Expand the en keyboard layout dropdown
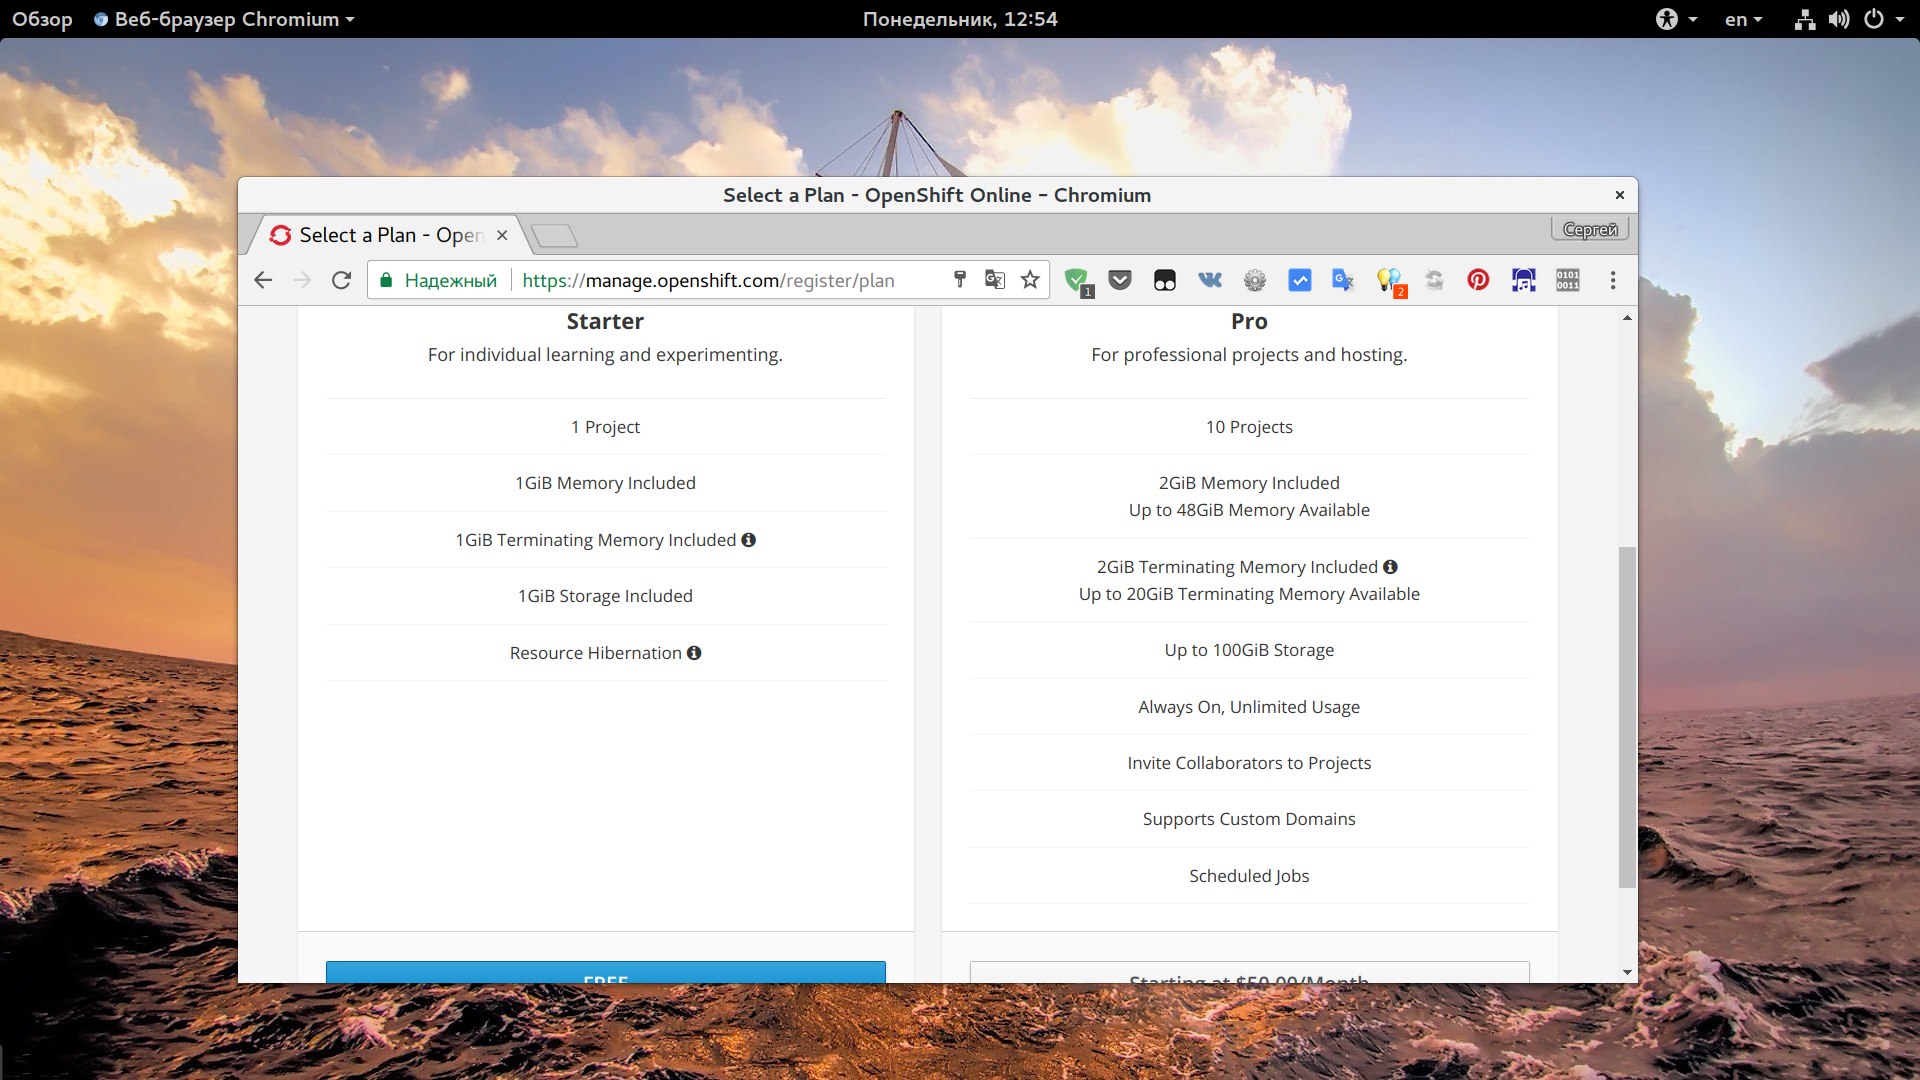 [1743, 19]
